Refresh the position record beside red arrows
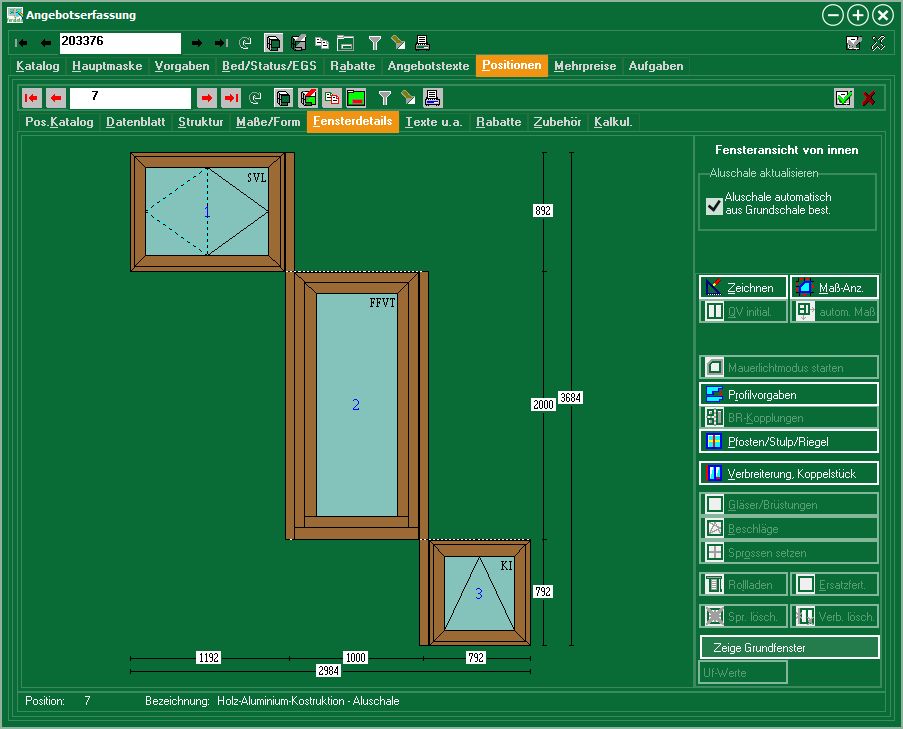Image resolution: width=903 pixels, height=729 pixels. coord(255,98)
